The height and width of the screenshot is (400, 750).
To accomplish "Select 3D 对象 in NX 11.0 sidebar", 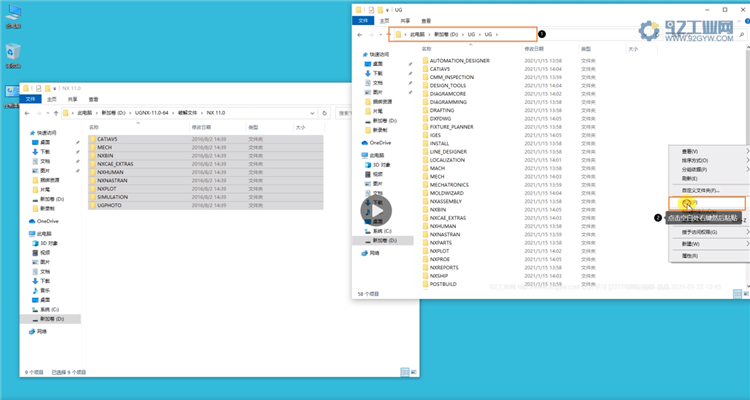I will [x=45, y=243].
